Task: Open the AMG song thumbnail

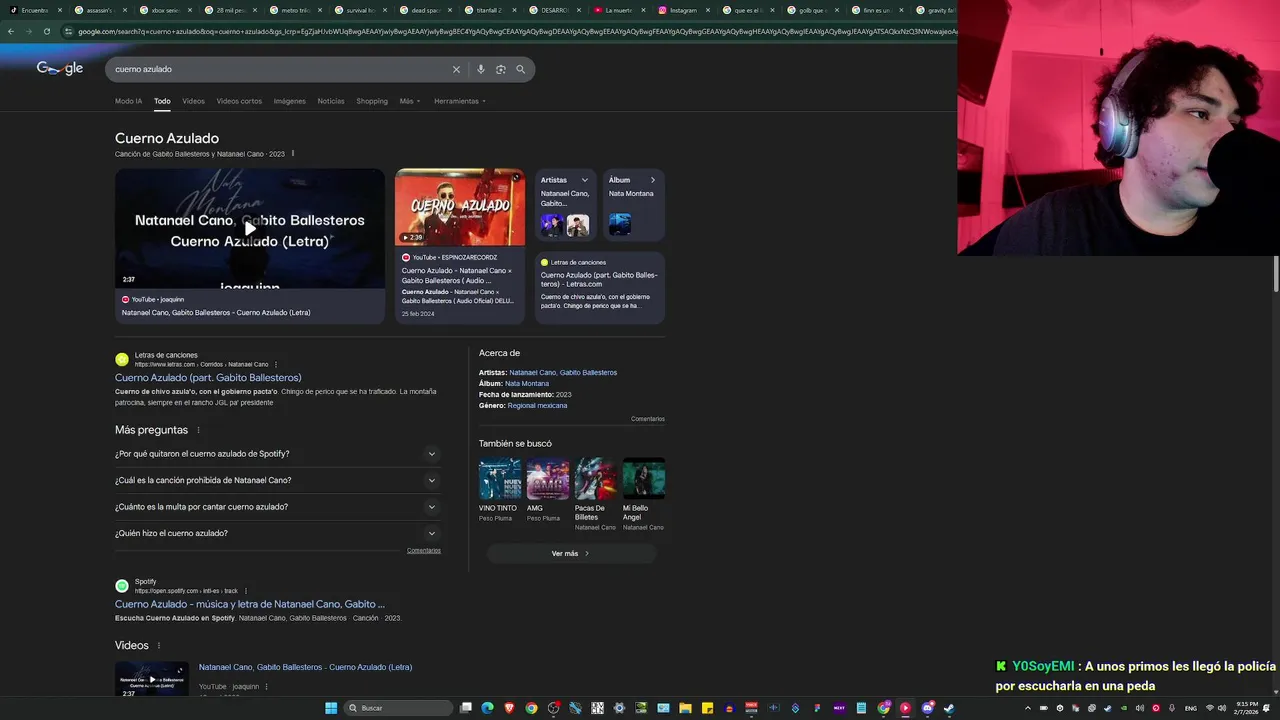Action: coord(548,479)
